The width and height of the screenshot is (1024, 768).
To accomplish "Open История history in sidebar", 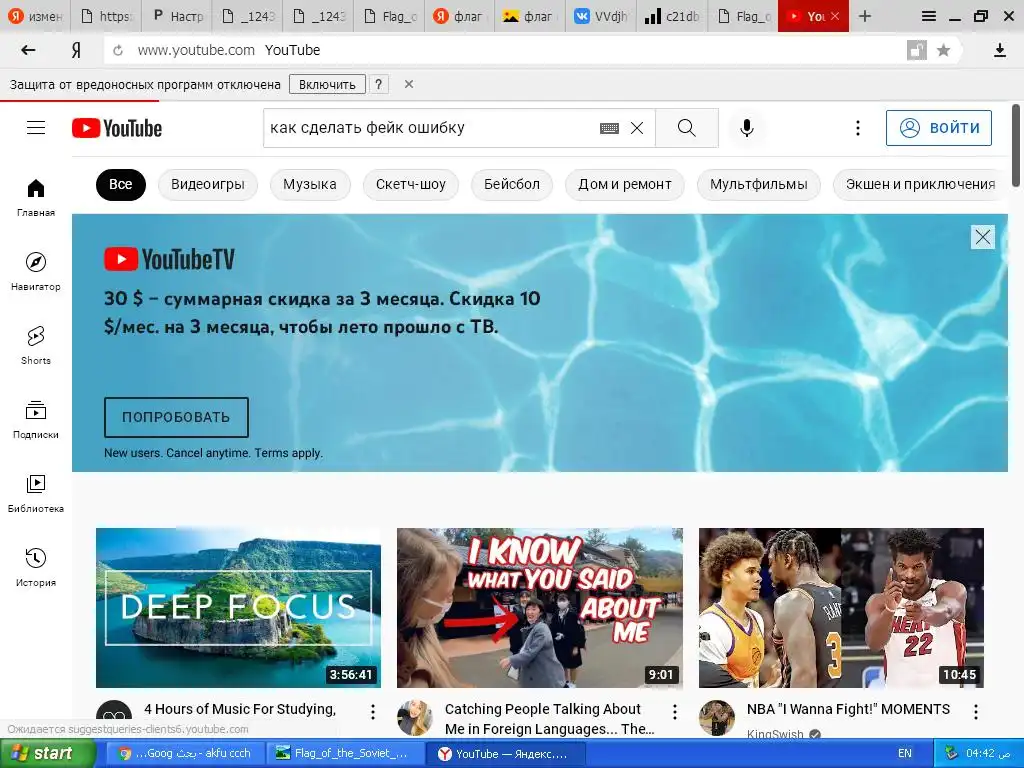I will pos(36,567).
